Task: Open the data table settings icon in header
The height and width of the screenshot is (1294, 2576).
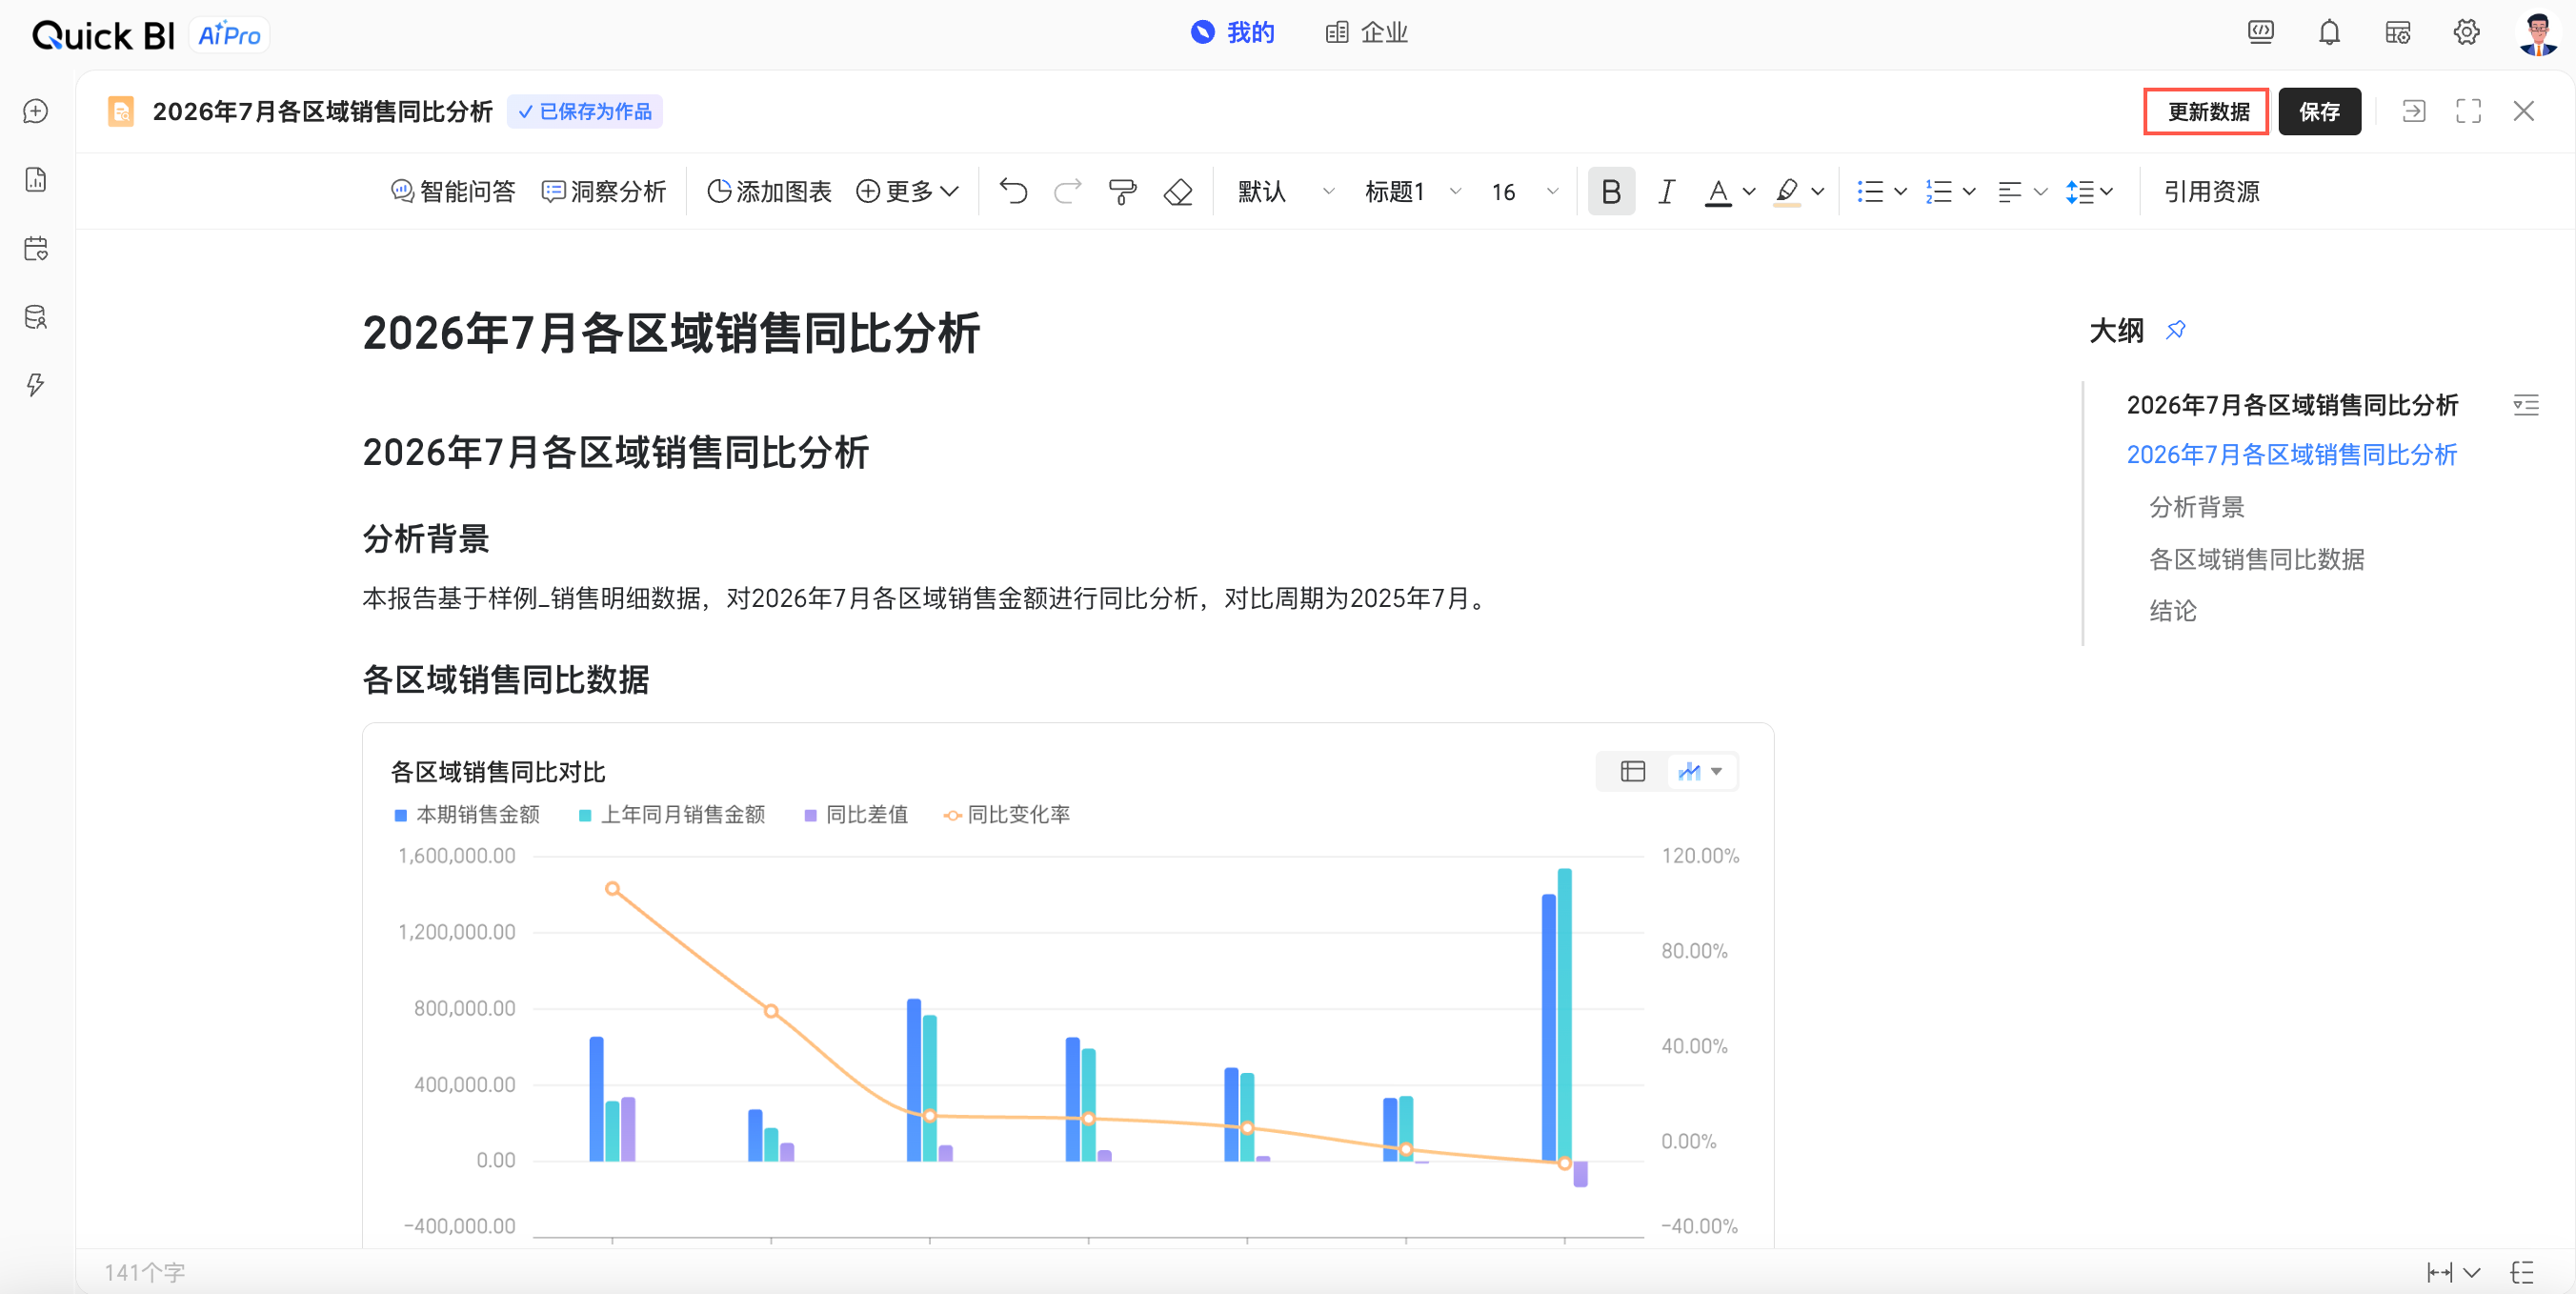Action: (x=2398, y=33)
